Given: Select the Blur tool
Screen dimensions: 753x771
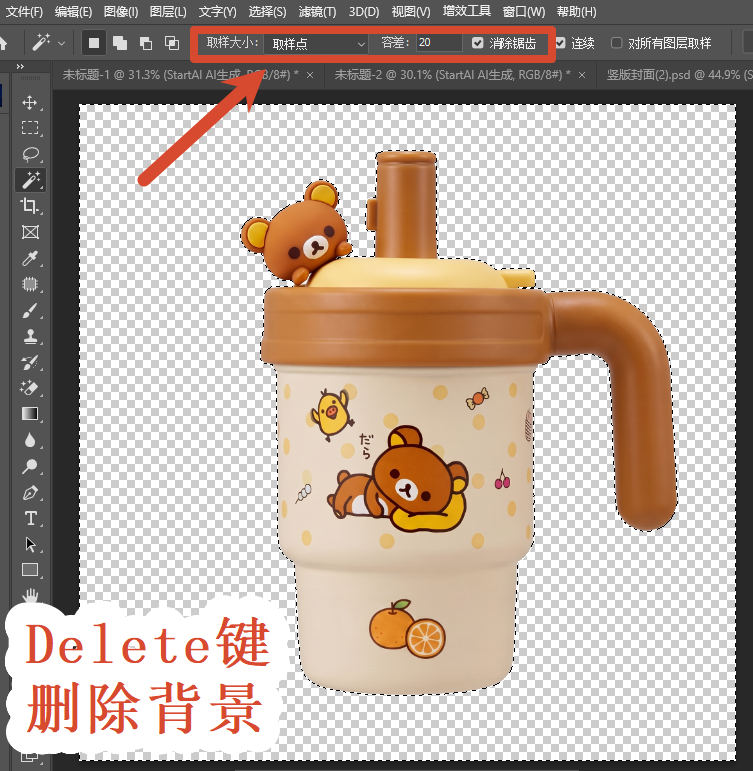Looking at the screenshot, I should click(x=30, y=440).
